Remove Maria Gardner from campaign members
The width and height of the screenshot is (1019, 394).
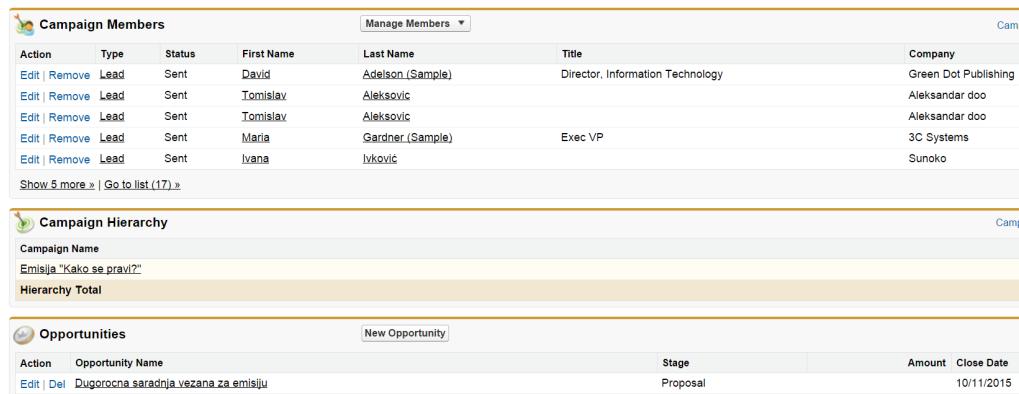tap(70, 138)
